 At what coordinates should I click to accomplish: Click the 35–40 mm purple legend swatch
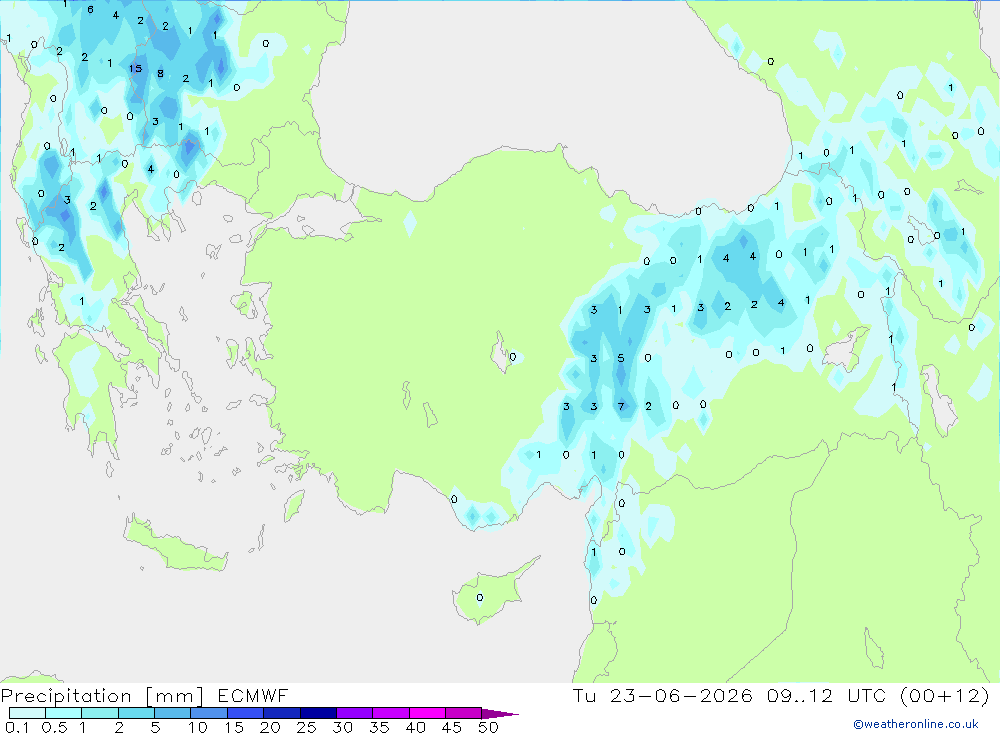point(391,713)
